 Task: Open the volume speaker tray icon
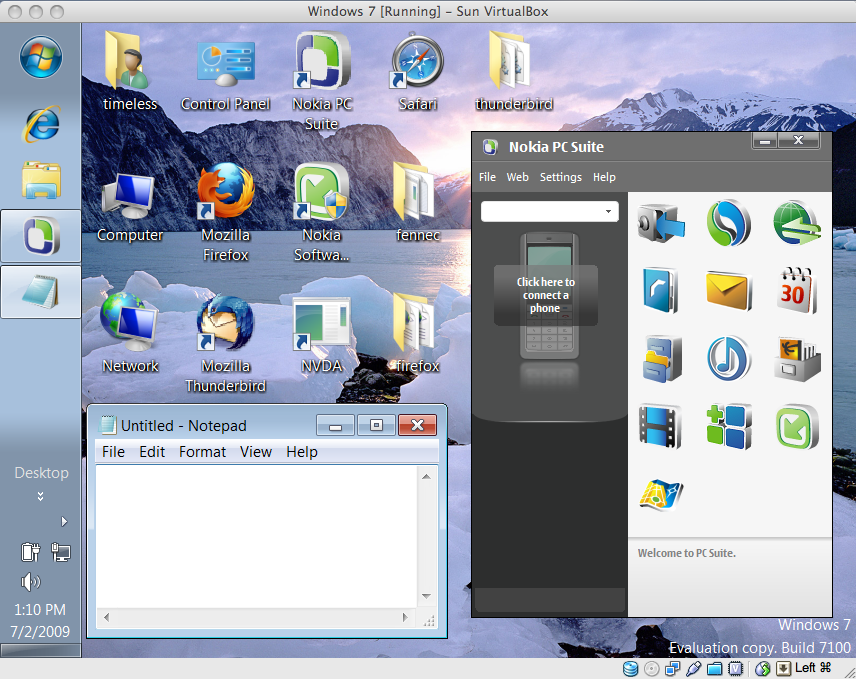click(31, 582)
